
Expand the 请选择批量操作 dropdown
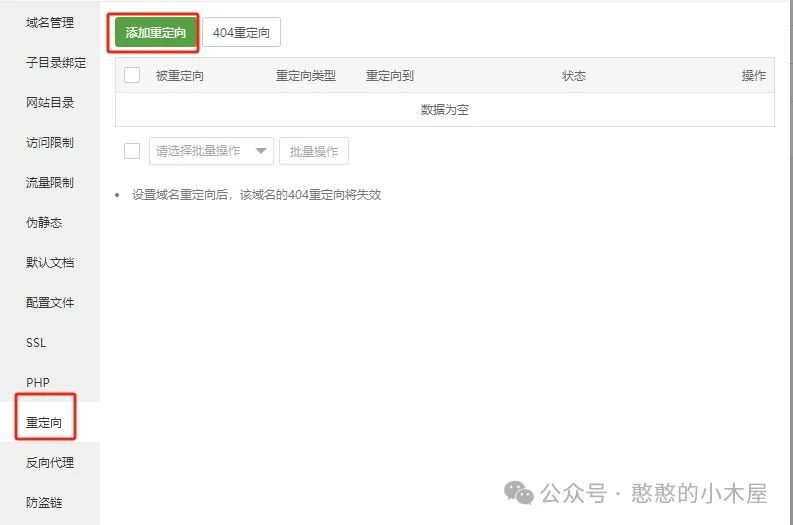210,151
